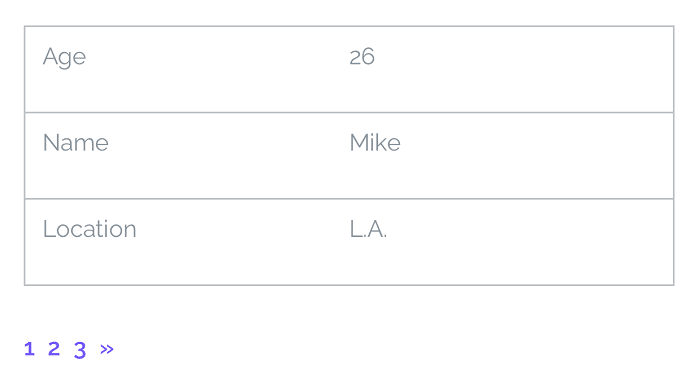Click the age value 26
Screen dimensions: 700x374
362,57
